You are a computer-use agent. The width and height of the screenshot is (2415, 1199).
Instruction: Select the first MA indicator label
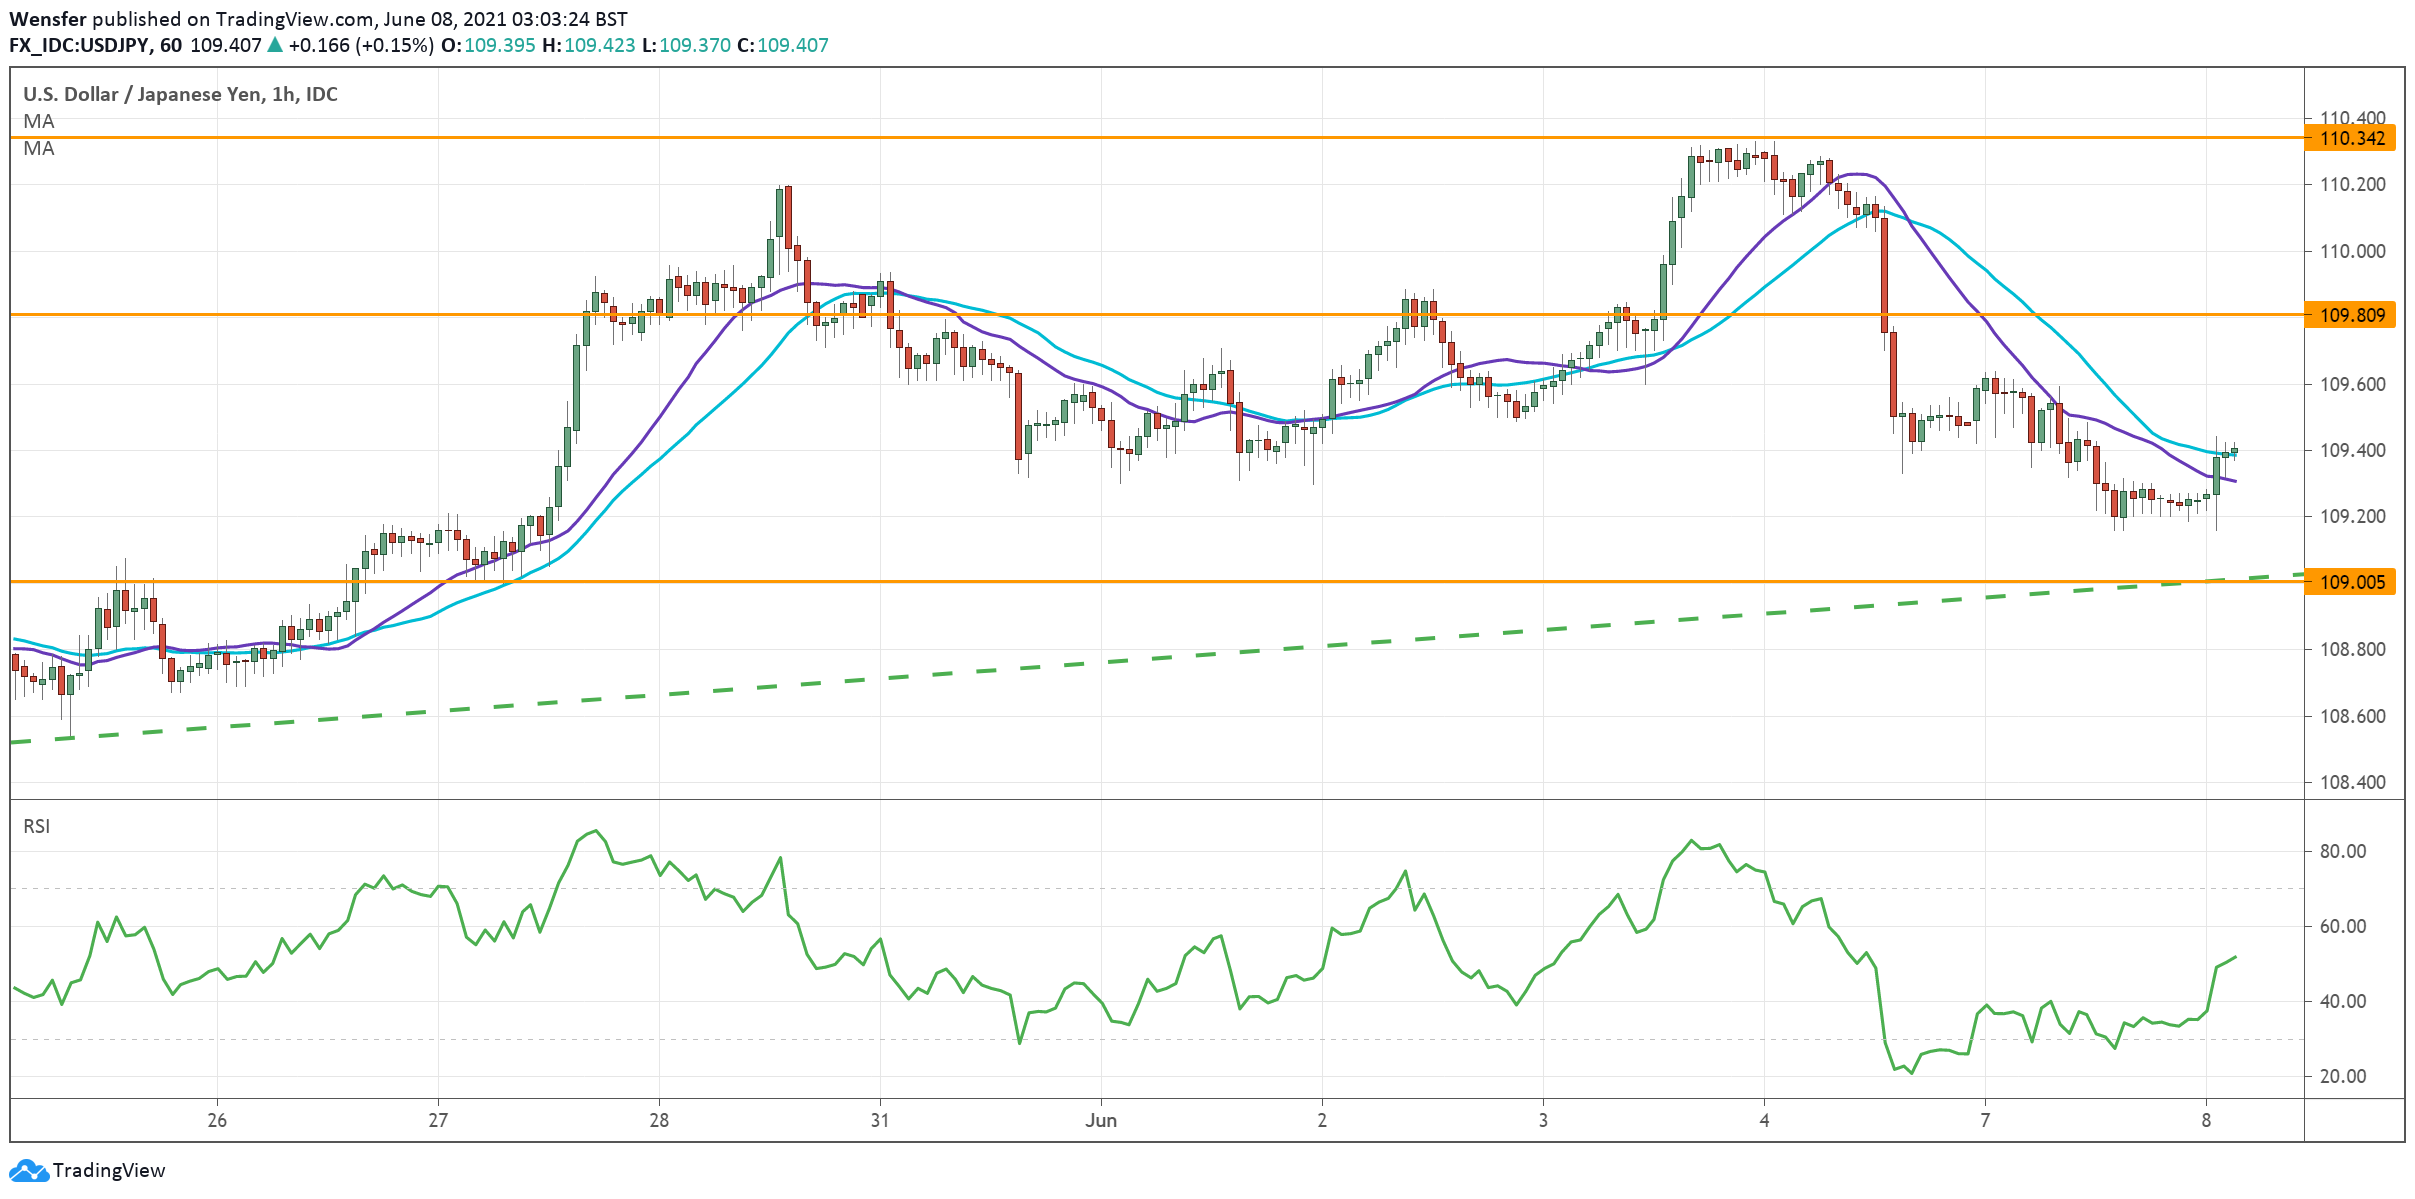pyautogui.click(x=39, y=121)
